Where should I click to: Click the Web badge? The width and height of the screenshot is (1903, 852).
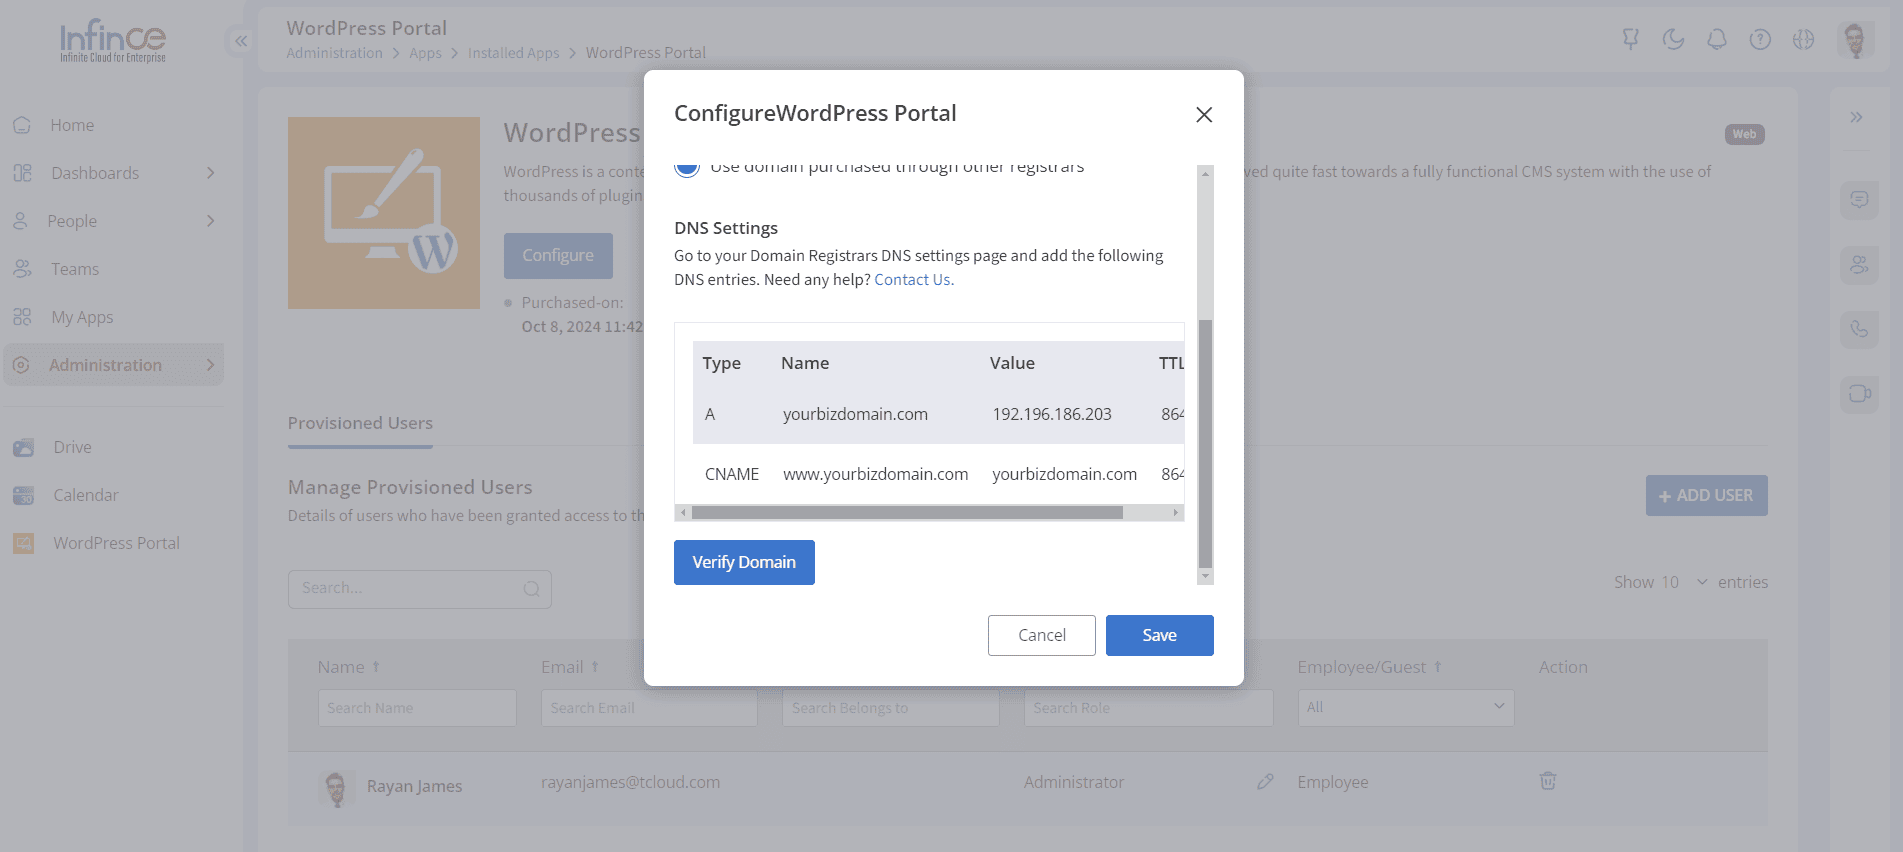[1744, 134]
